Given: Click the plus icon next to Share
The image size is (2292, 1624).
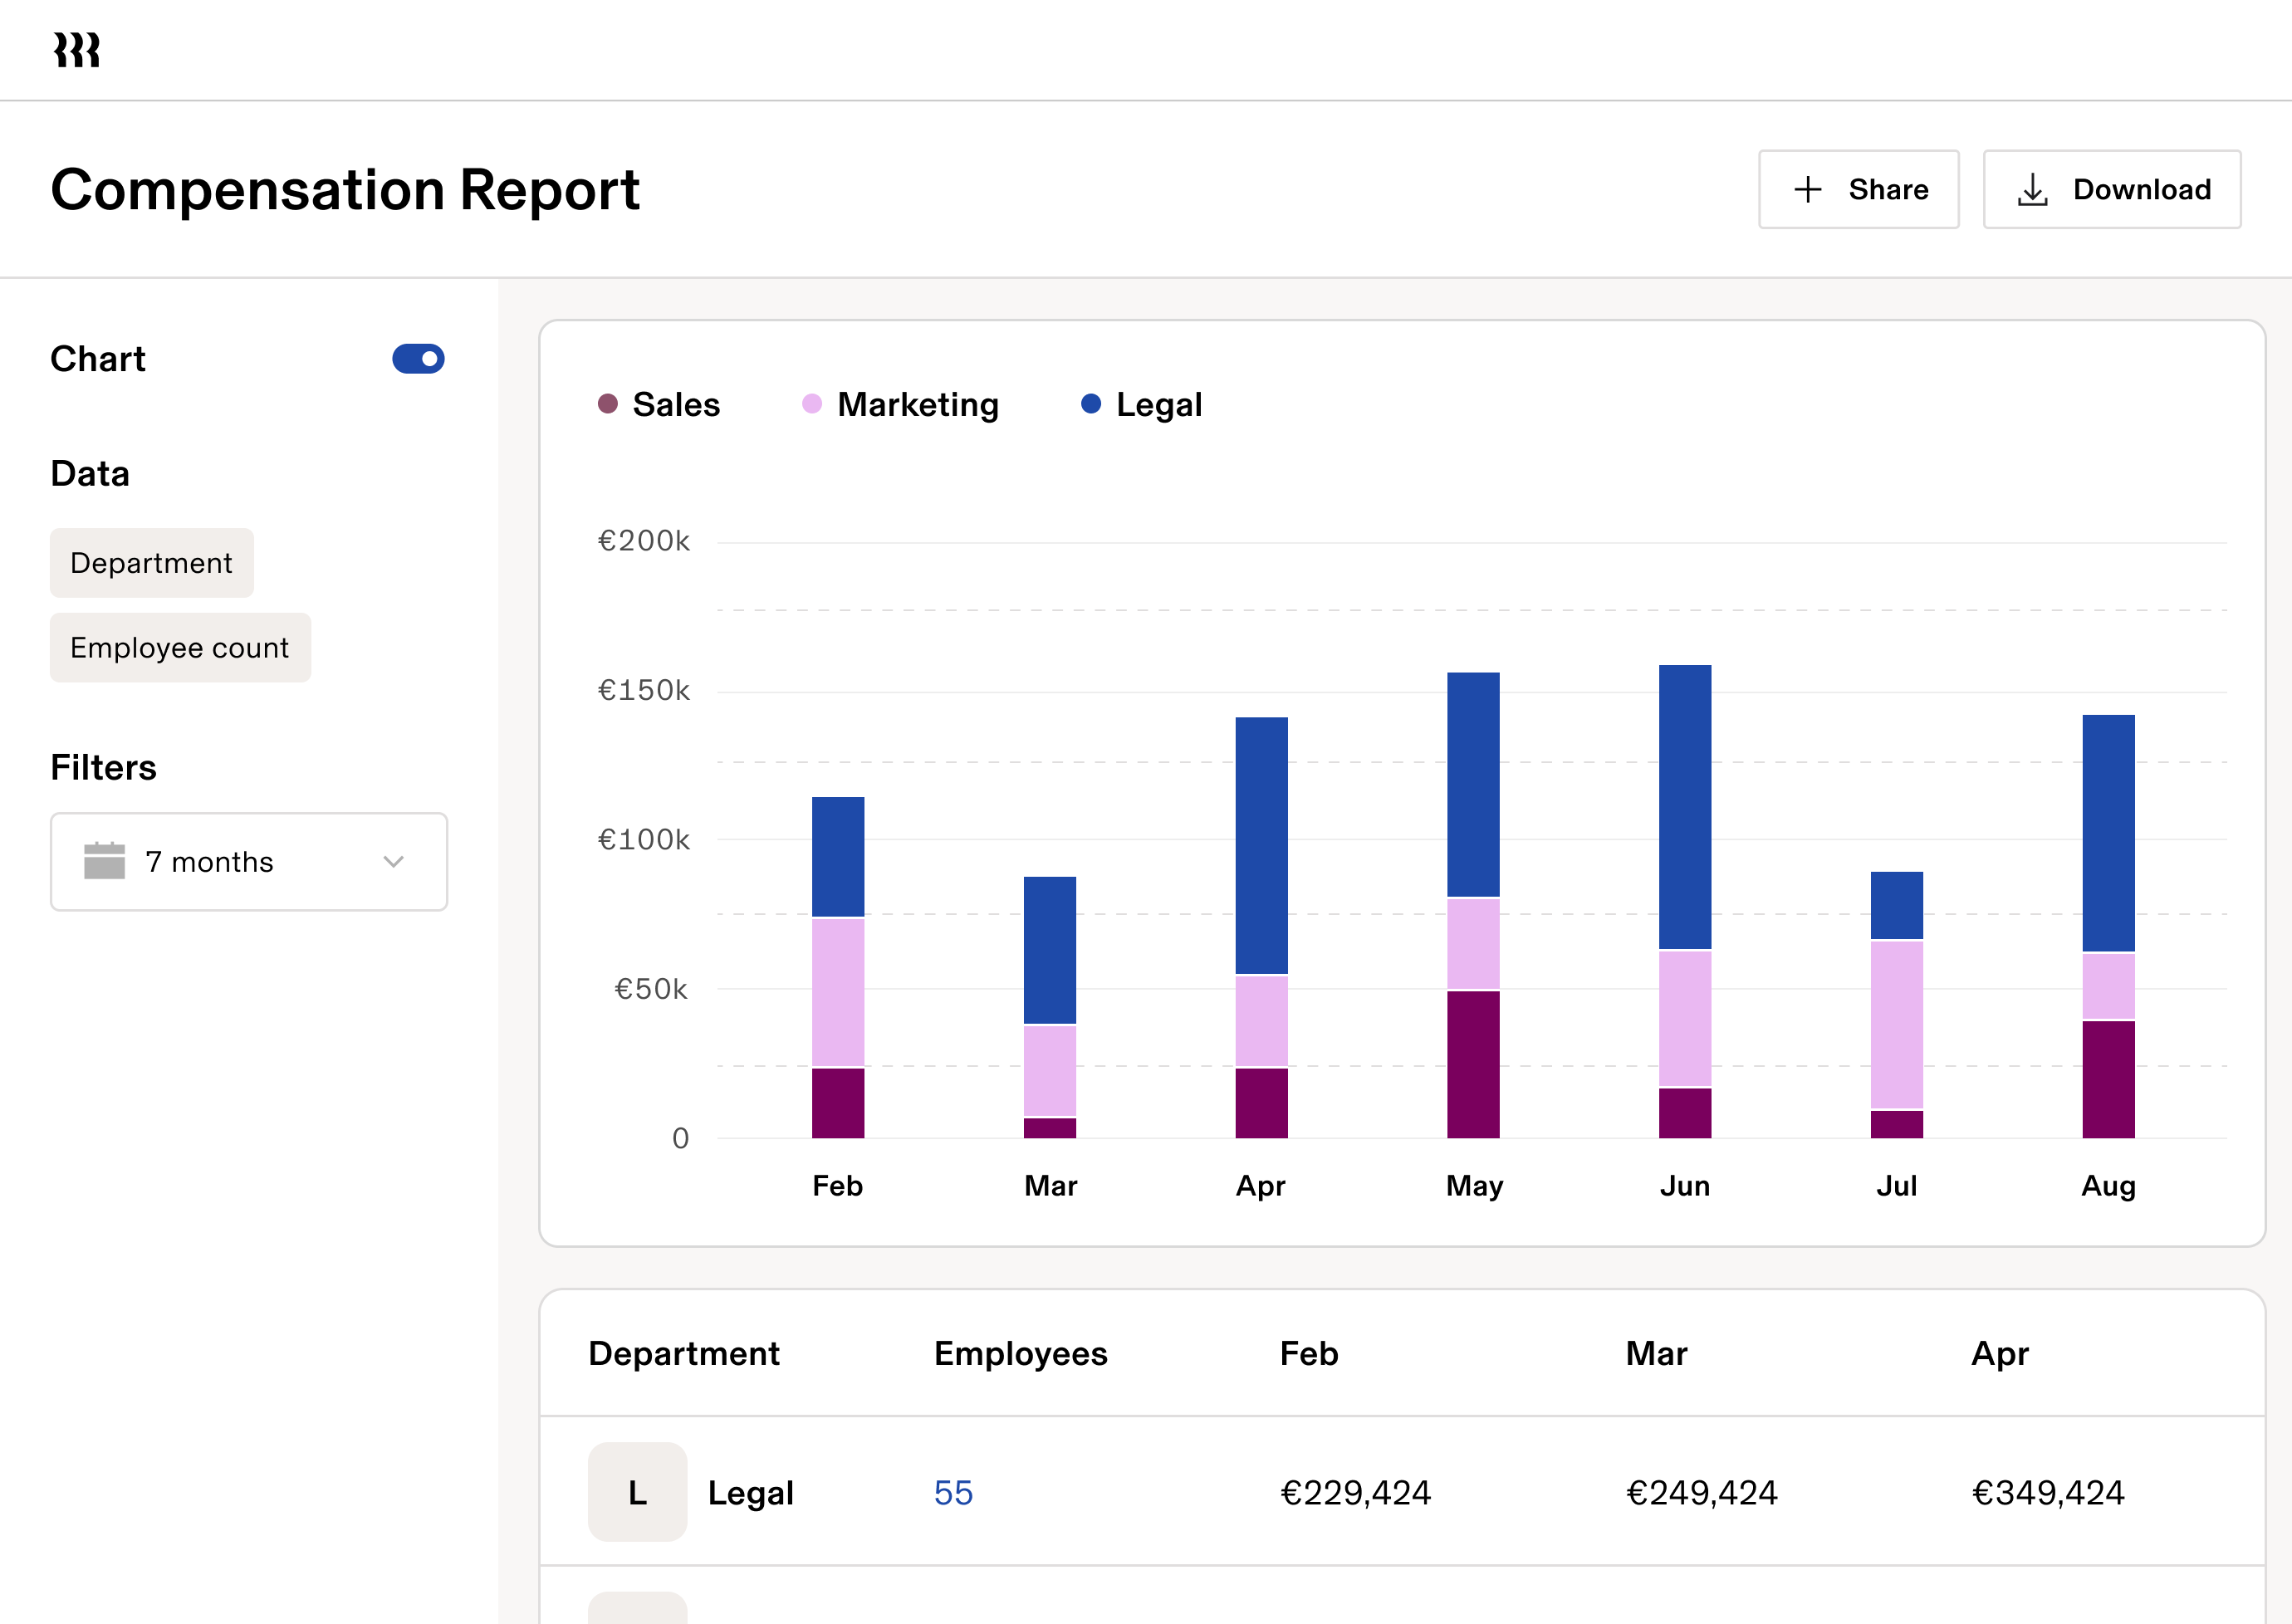Looking at the screenshot, I should coord(1808,189).
